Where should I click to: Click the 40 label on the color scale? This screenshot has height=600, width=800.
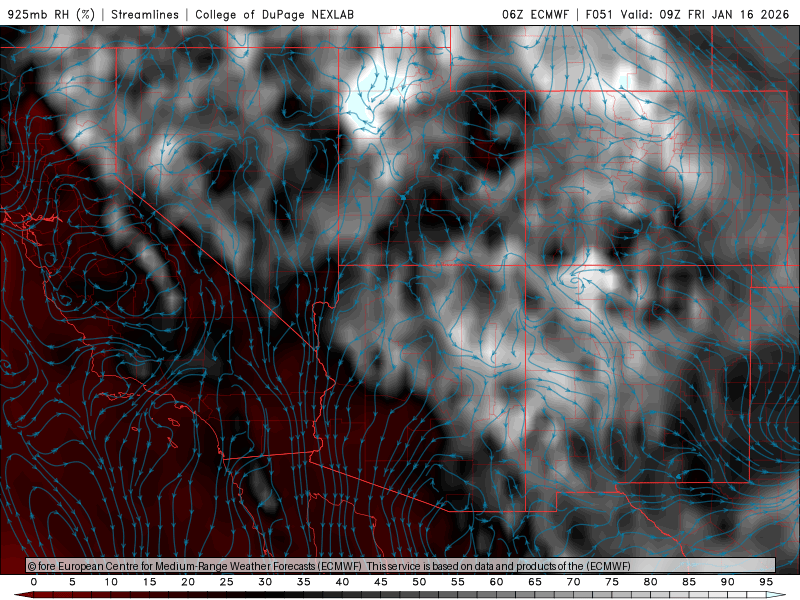pos(342,582)
